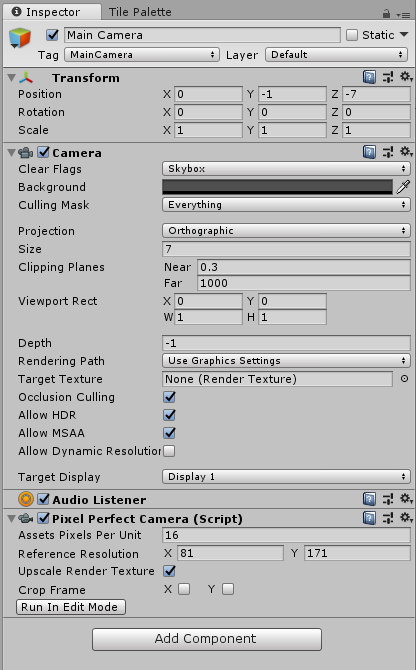Viewport: 416px width, 670px height.
Task: Disable Pixel Perfect Camera component checkbox
Action: click(x=43, y=518)
